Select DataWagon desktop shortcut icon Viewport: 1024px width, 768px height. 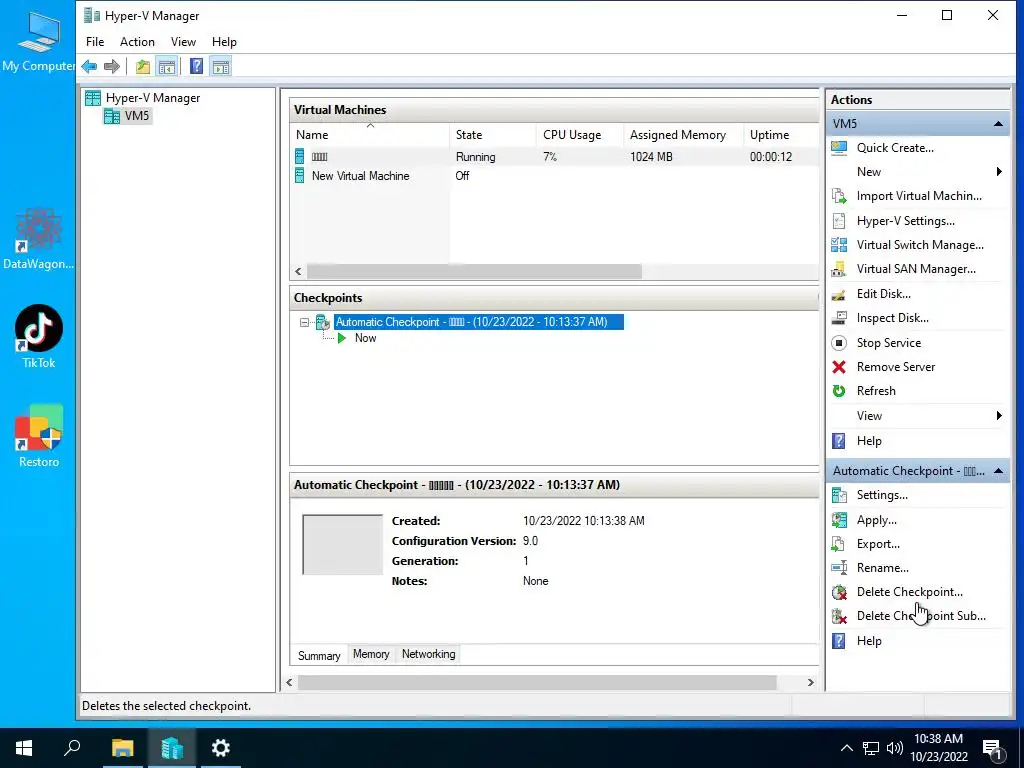(x=39, y=230)
